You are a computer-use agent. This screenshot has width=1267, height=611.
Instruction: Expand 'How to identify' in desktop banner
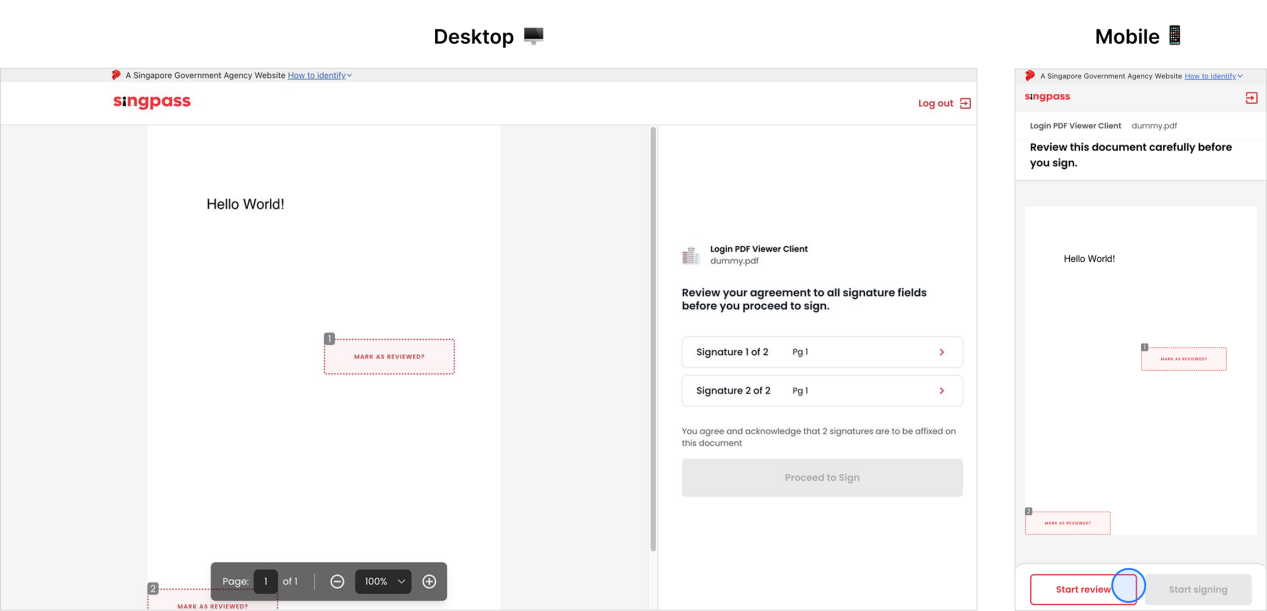319,75
